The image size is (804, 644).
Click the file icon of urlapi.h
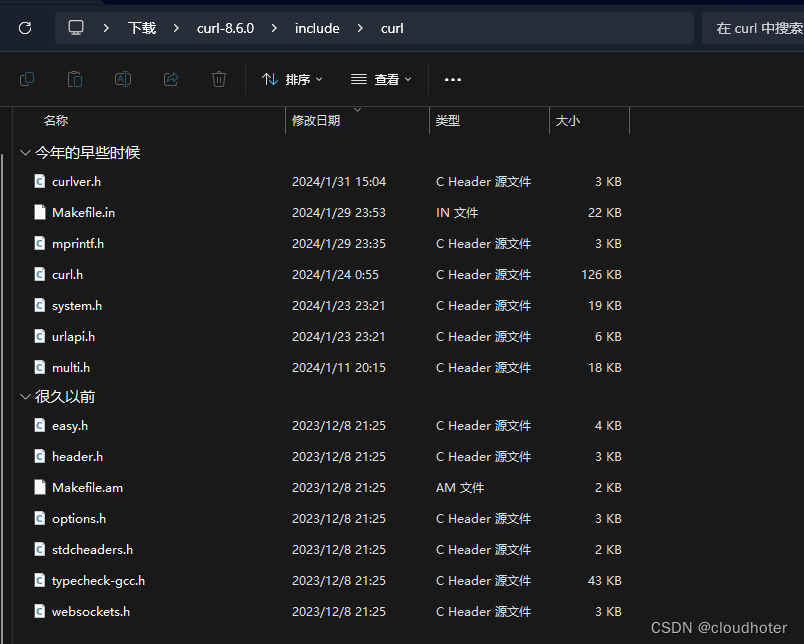tap(40, 336)
